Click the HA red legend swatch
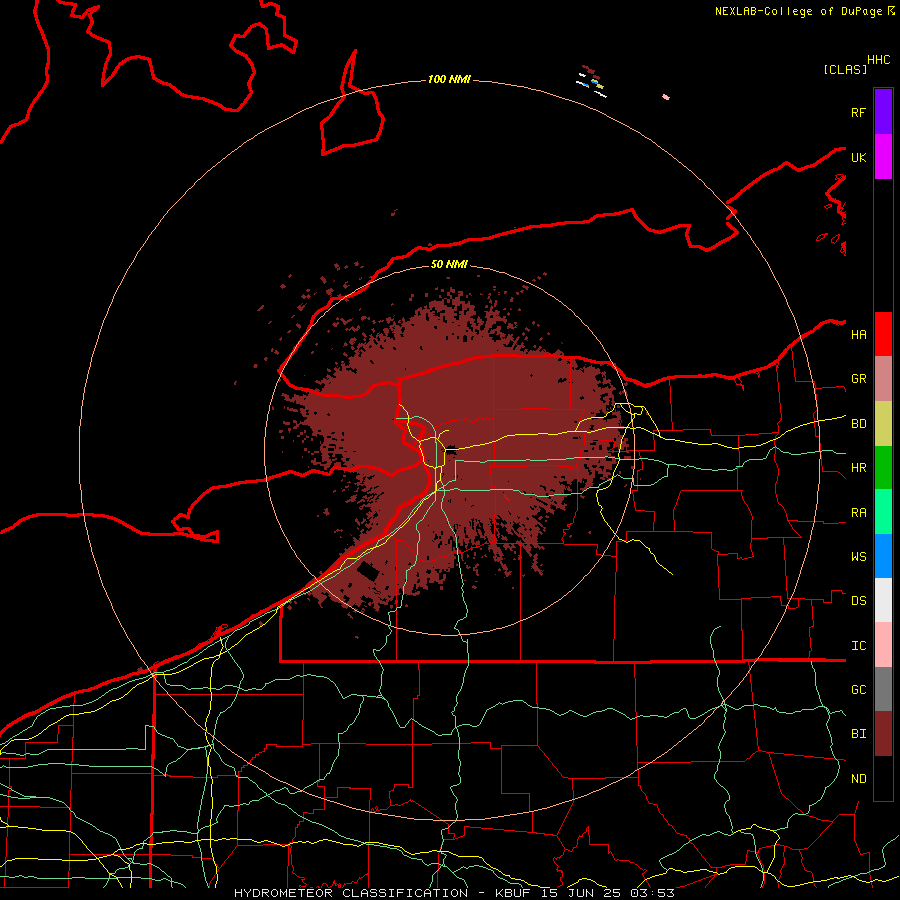This screenshot has width=900, height=900. point(883,334)
